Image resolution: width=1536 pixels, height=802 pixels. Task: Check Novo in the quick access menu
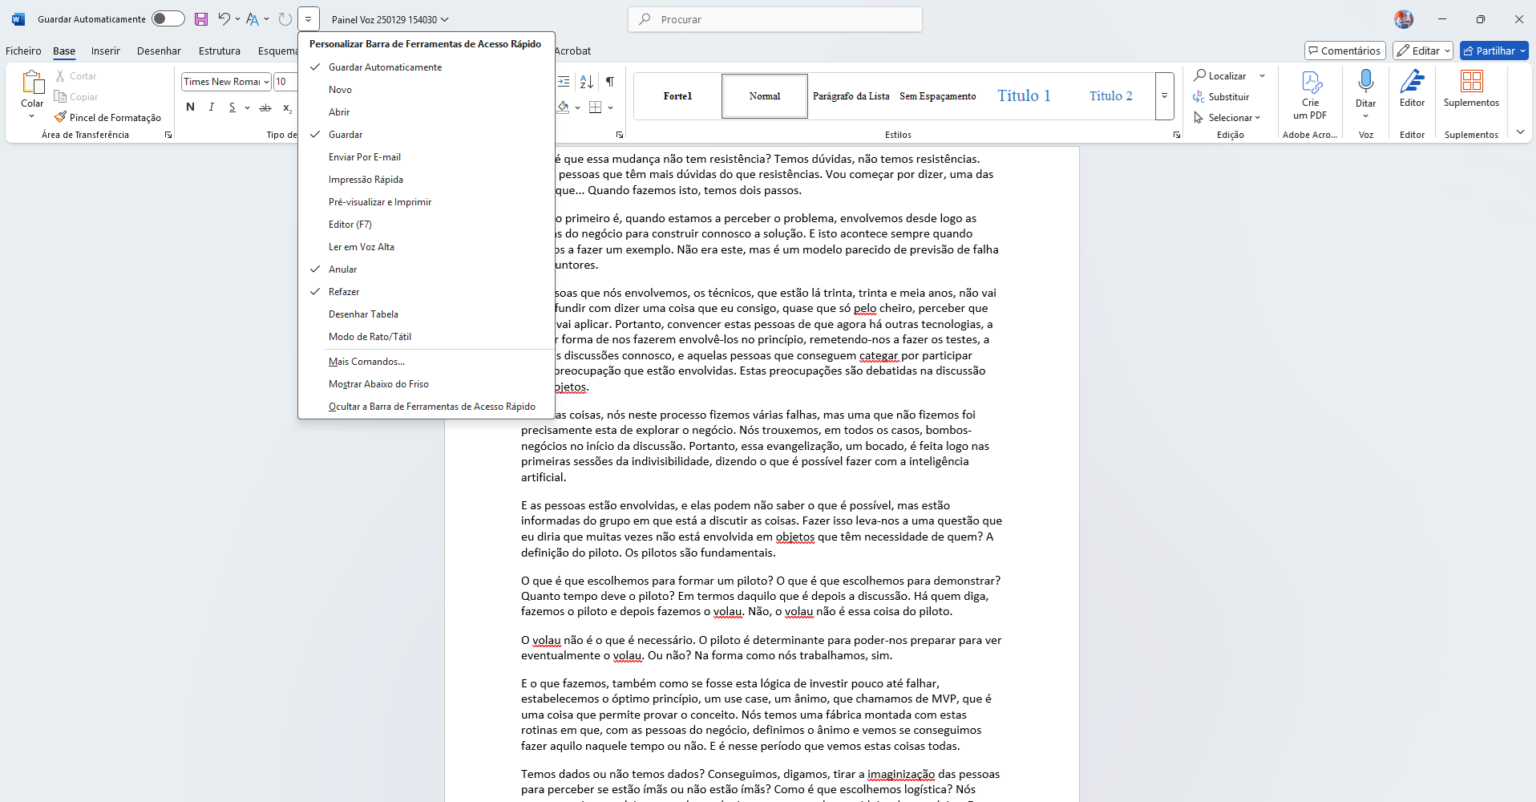pyautogui.click(x=426, y=90)
